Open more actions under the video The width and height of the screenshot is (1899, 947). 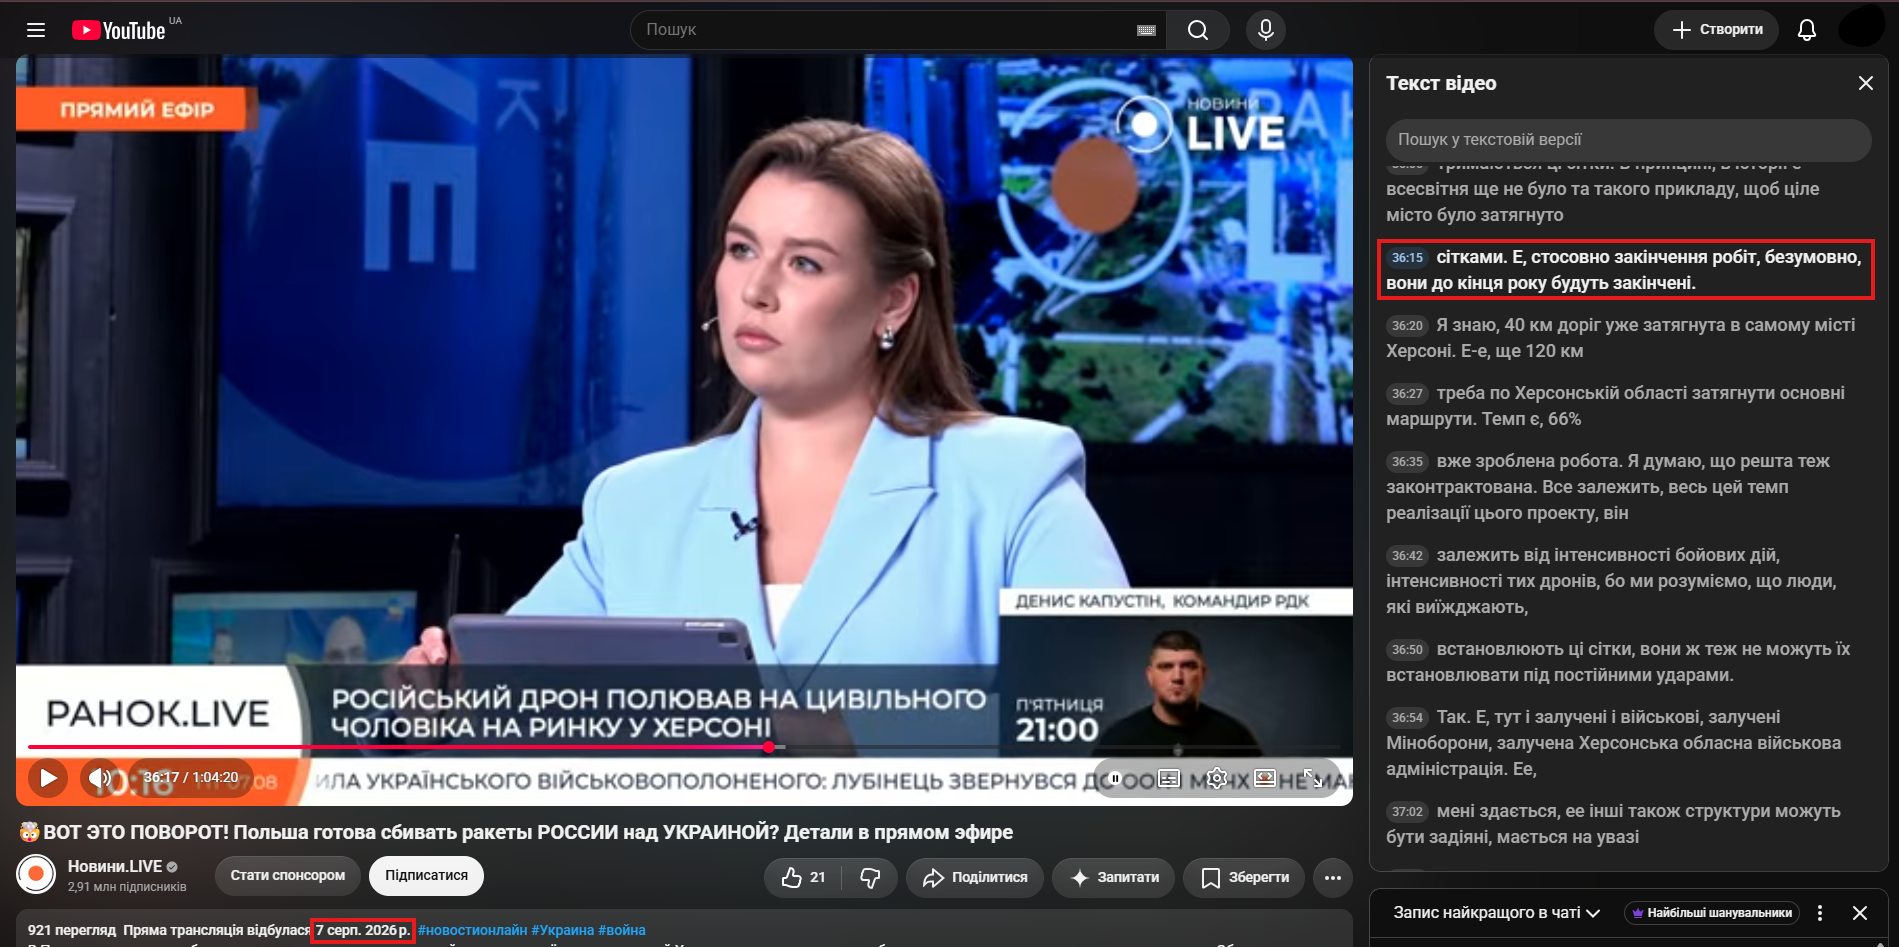[x=1333, y=877]
